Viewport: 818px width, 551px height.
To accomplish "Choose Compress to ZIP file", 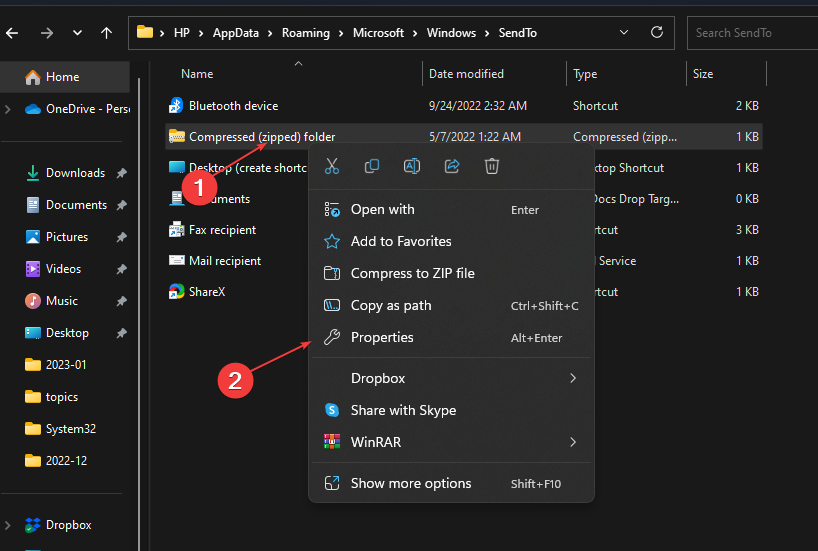I will tap(412, 273).
